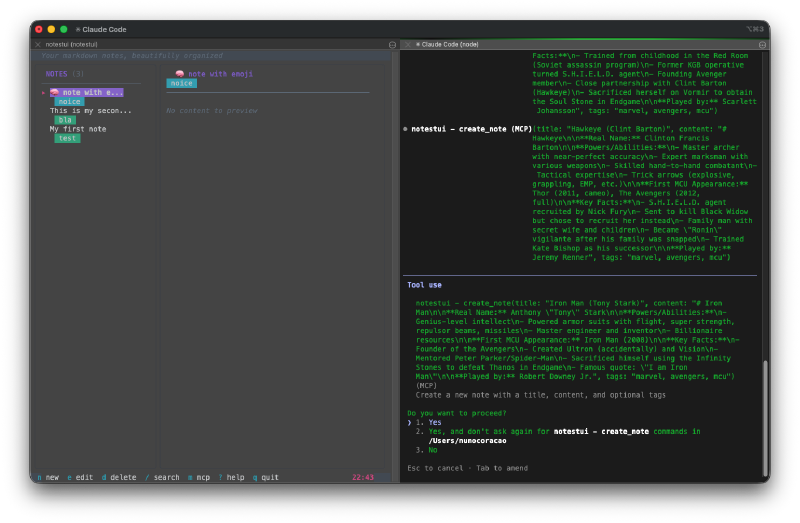Select the 'My first note' entry

click(x=78, y=129)
